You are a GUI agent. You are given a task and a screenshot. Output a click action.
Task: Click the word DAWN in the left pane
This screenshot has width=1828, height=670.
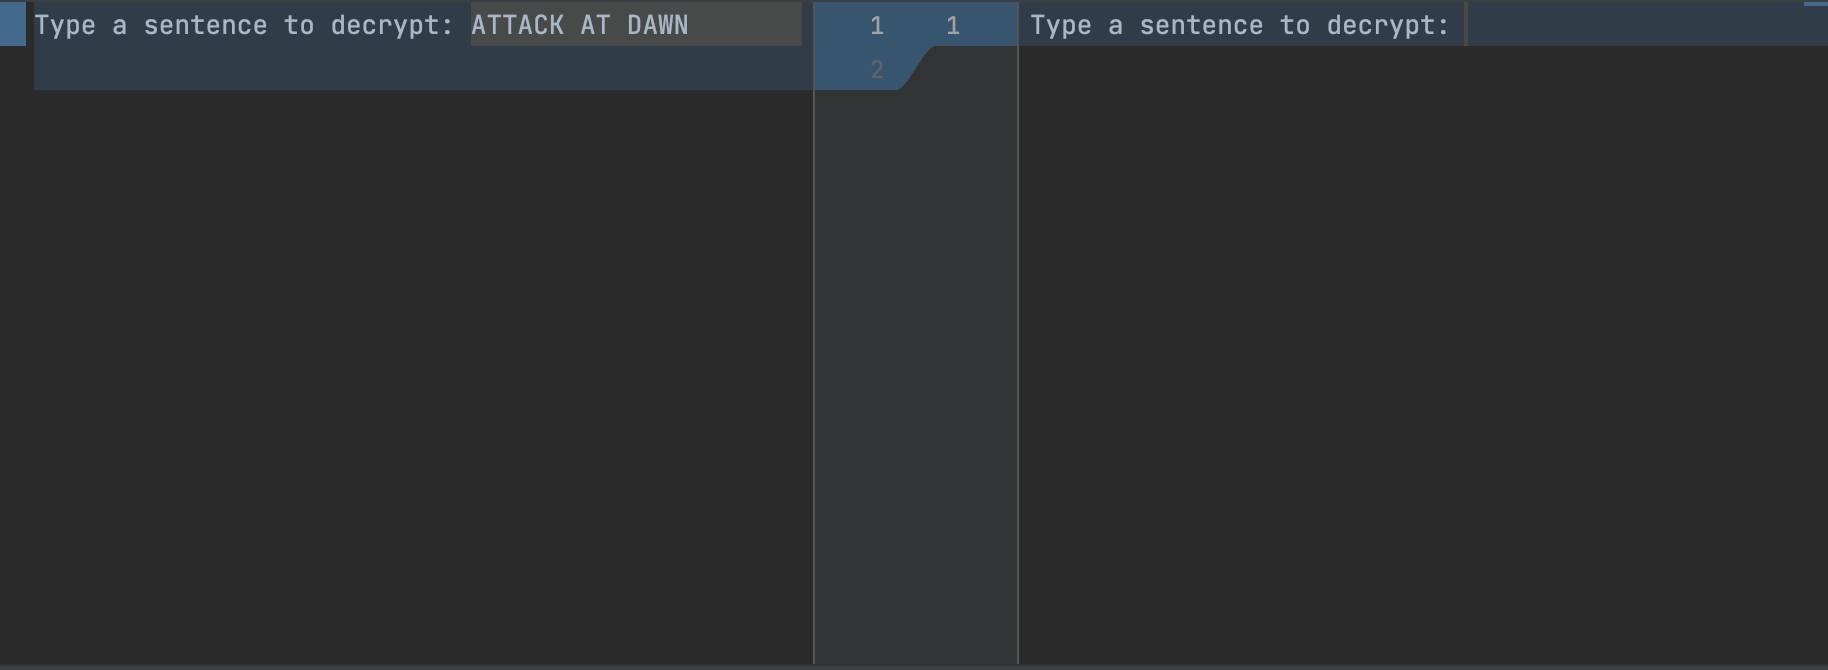point(657,25)
